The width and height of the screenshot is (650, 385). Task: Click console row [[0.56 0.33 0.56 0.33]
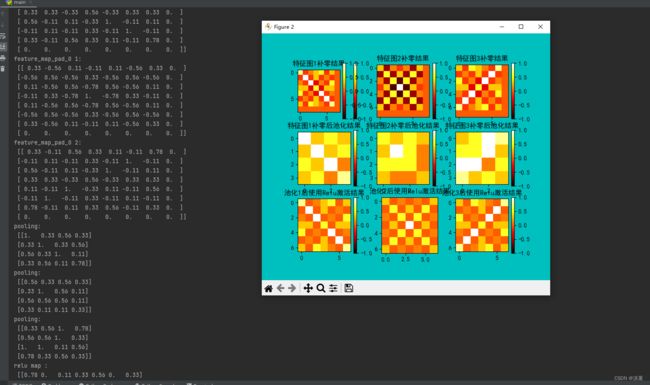54,282
